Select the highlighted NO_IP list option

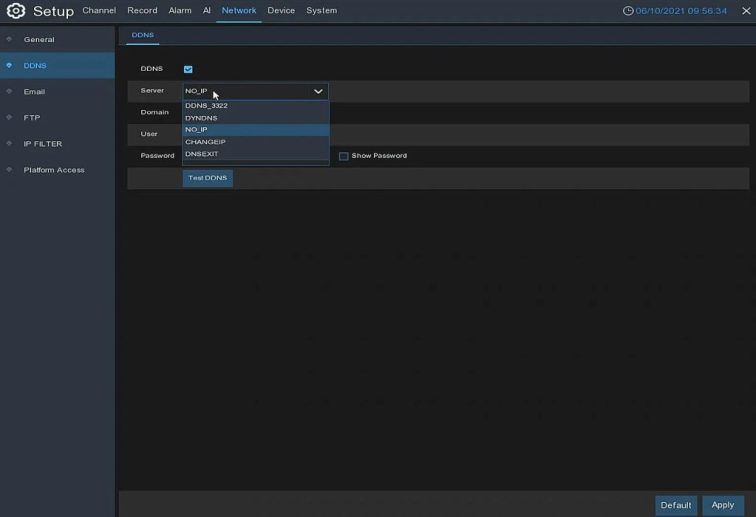click(256, 130)
